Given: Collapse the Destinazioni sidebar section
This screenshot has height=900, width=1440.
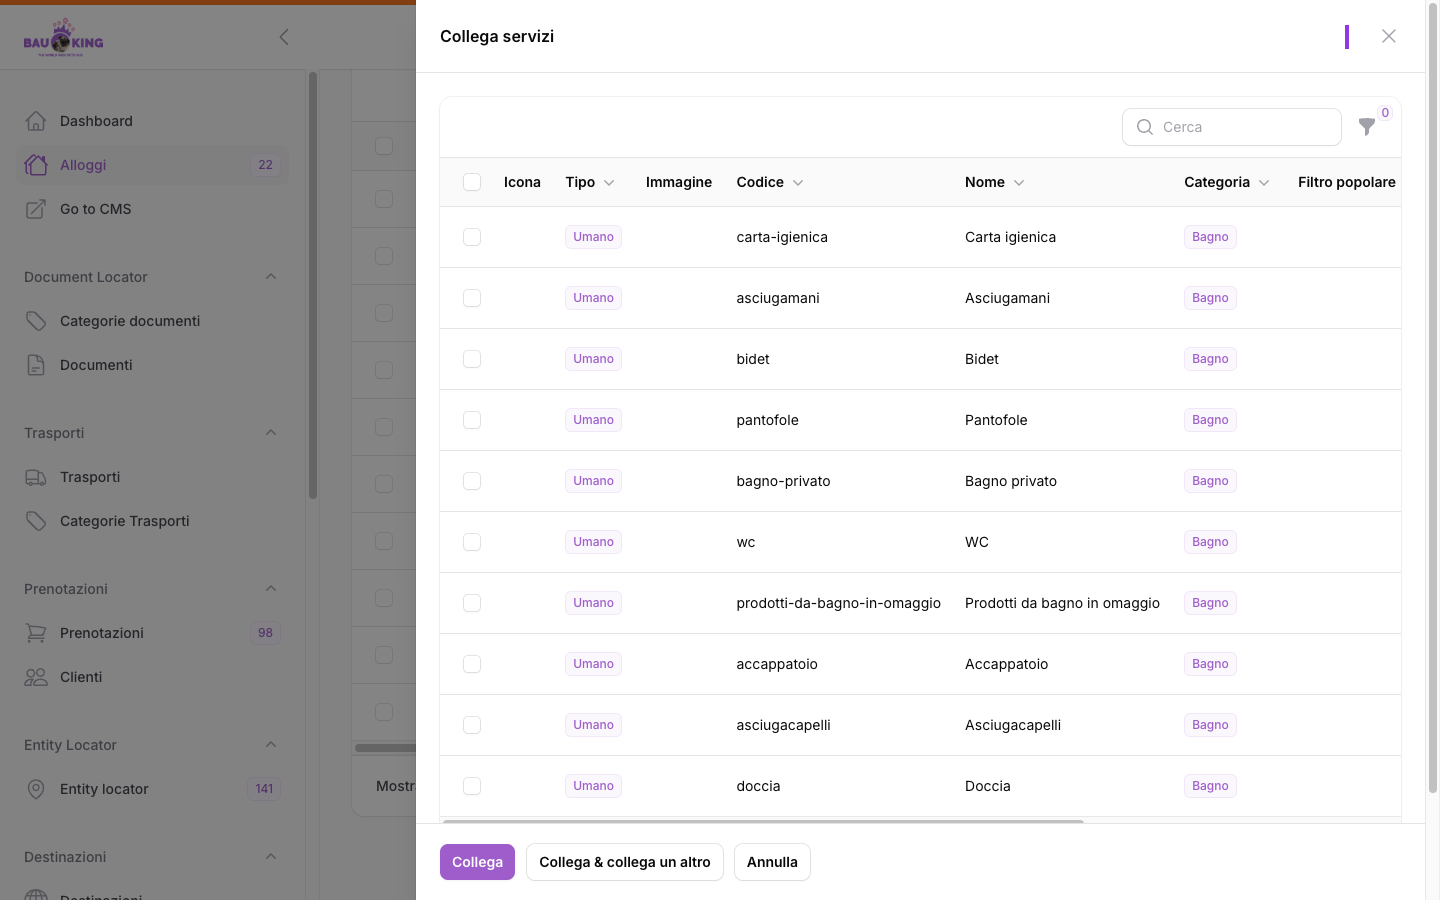Looking at the screenshot, I should (271, 857).
